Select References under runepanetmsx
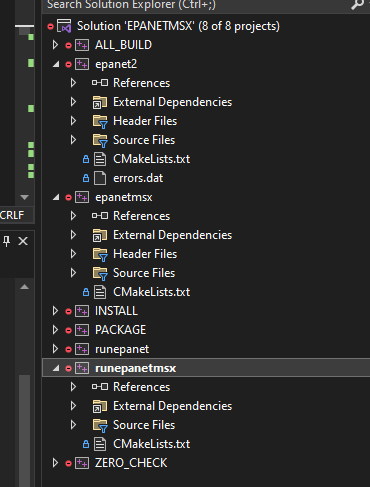This screenshot has height=487, width=370. 142,387
